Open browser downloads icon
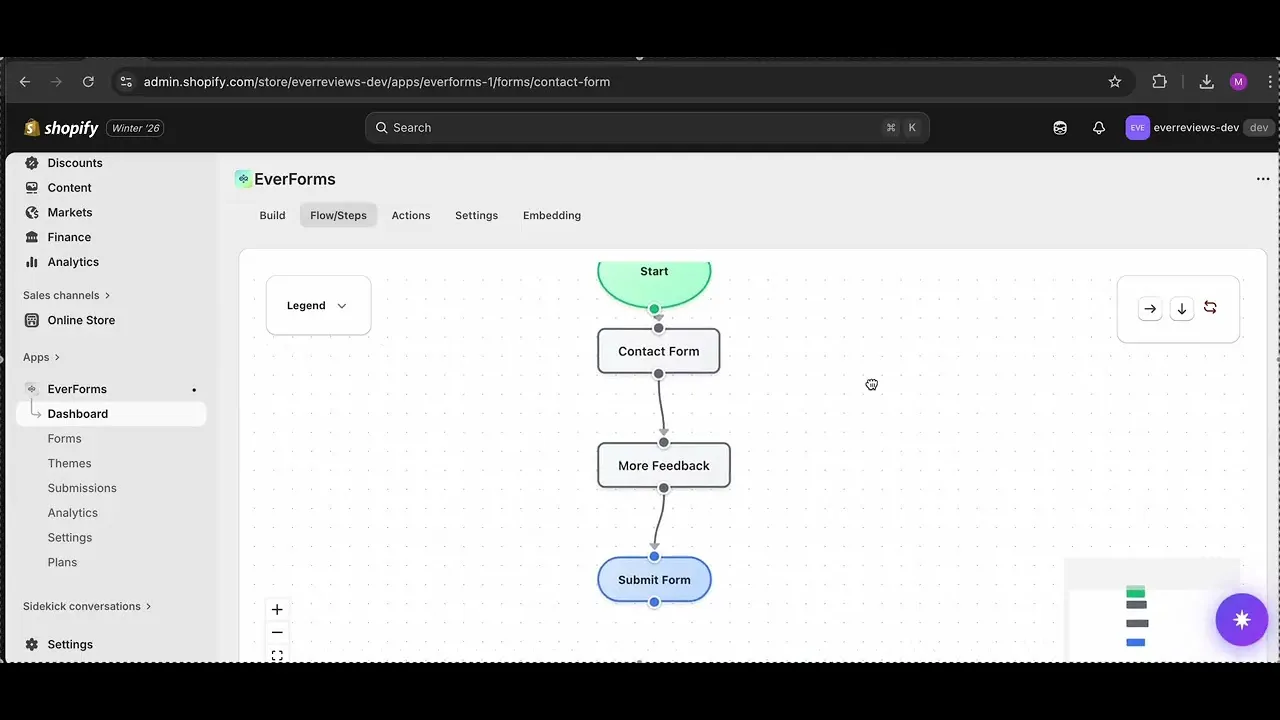 (1206, 82)
